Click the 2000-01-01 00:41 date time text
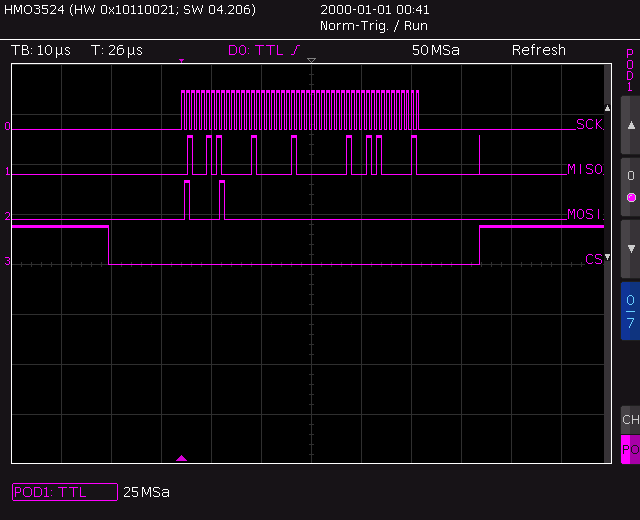The width and height of the screenshot is (640, 520). click(x=375, y=9)
